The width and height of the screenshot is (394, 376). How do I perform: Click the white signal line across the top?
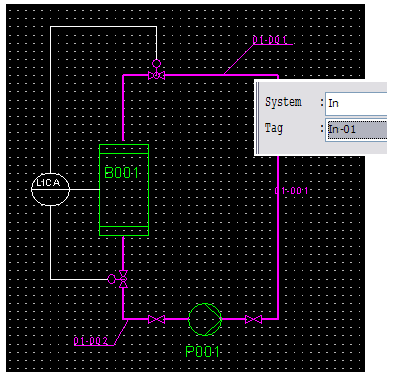103,27
